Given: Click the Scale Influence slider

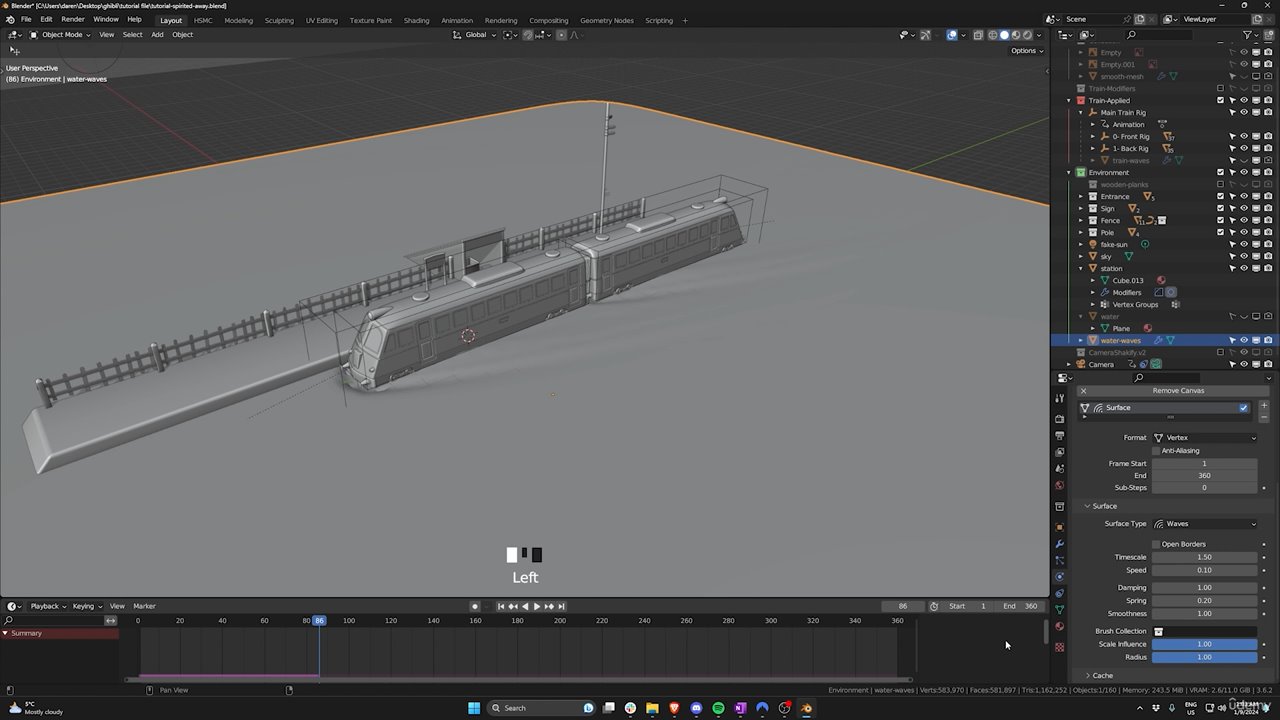Looking at the screenshot, I should 1204,644.
